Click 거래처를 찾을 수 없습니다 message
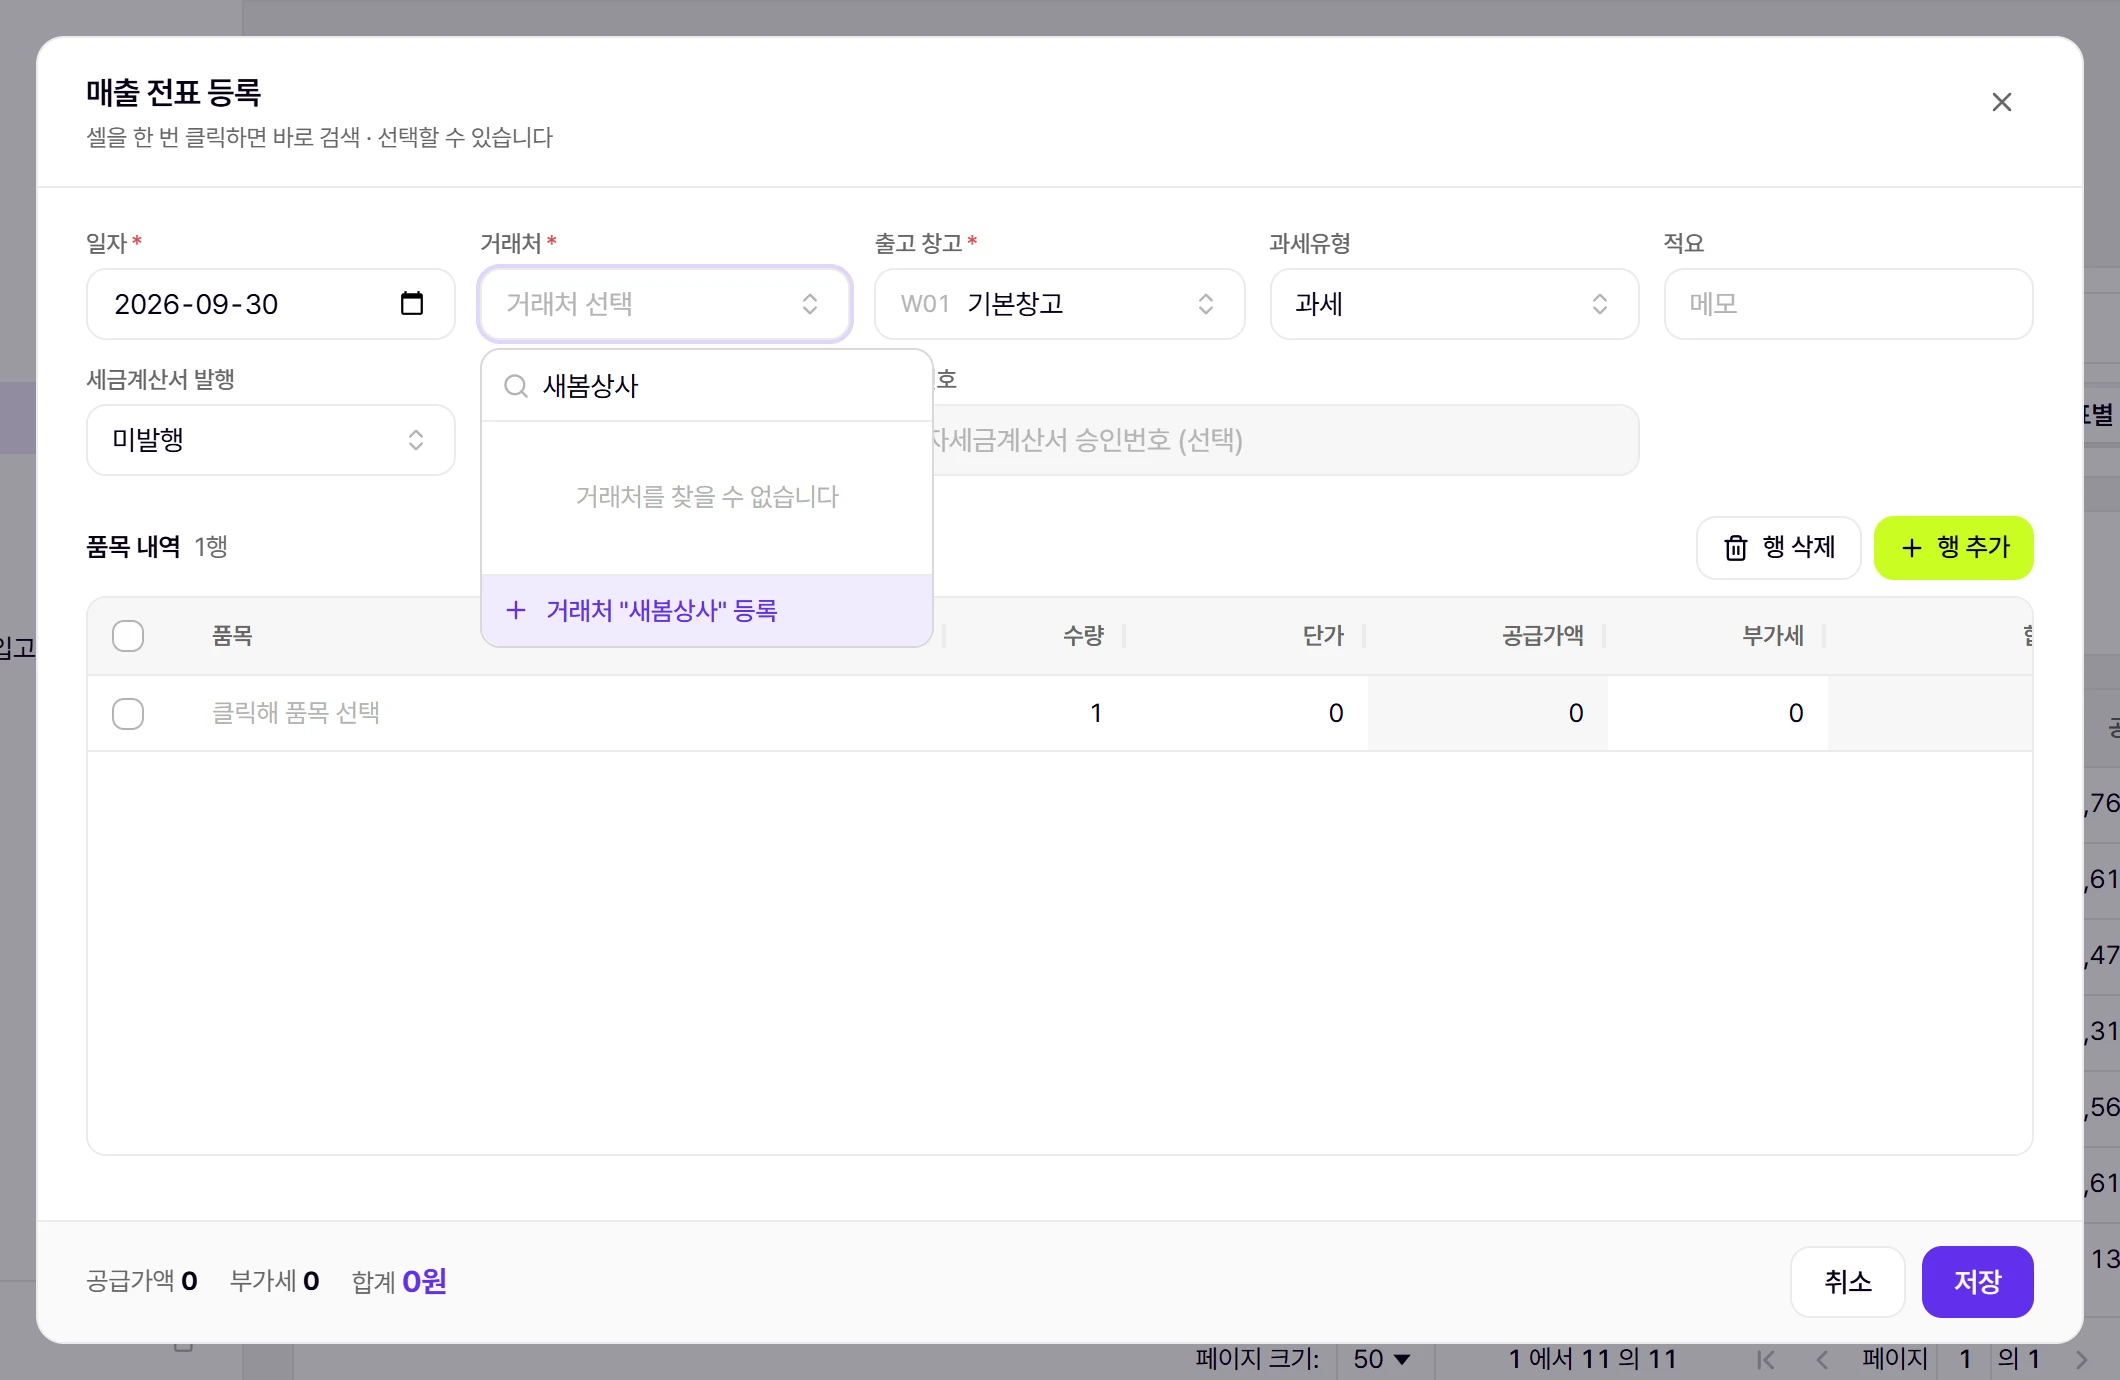Screen dimensions: 2120x1380 point(707,497)
